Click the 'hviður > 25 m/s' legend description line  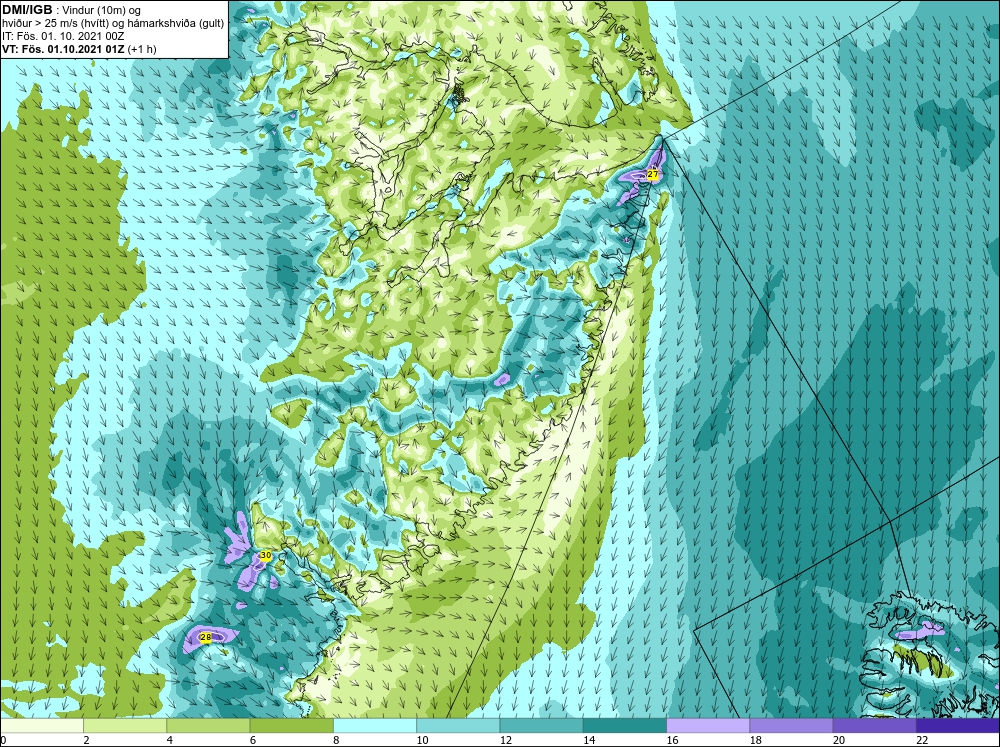[x=113, y=23]
